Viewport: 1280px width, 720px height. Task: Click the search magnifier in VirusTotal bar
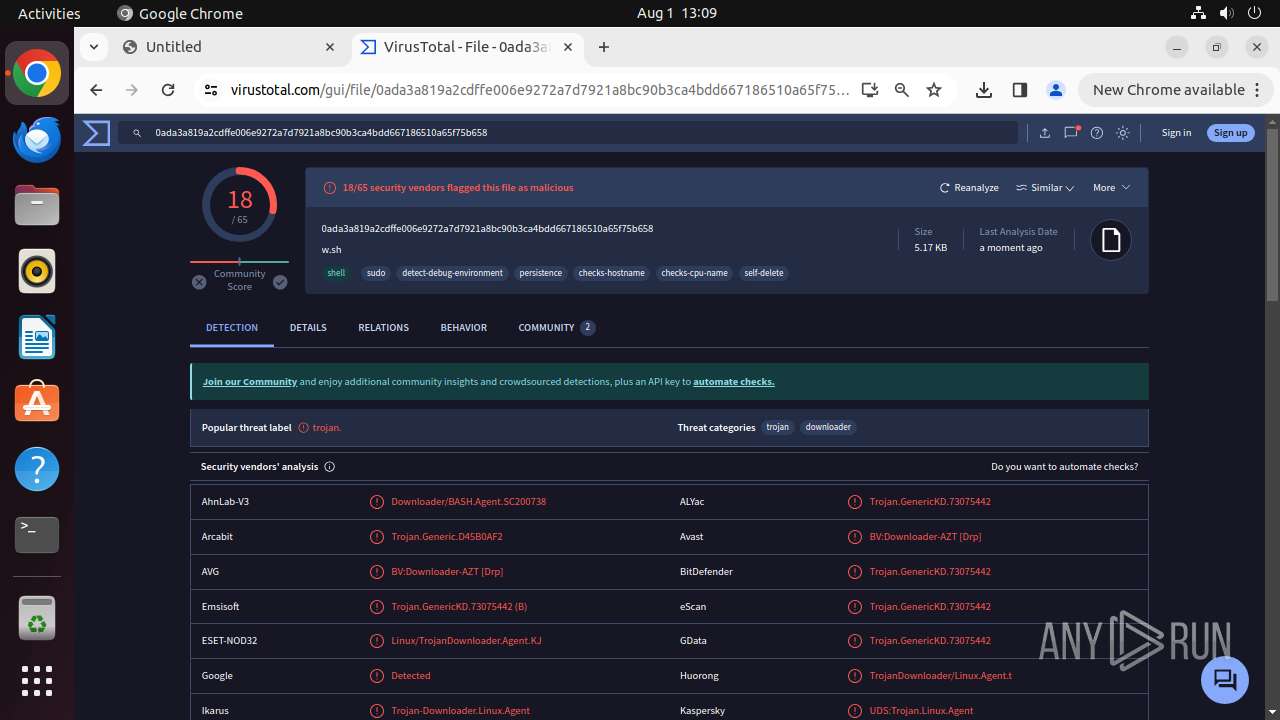click(138, 132)
